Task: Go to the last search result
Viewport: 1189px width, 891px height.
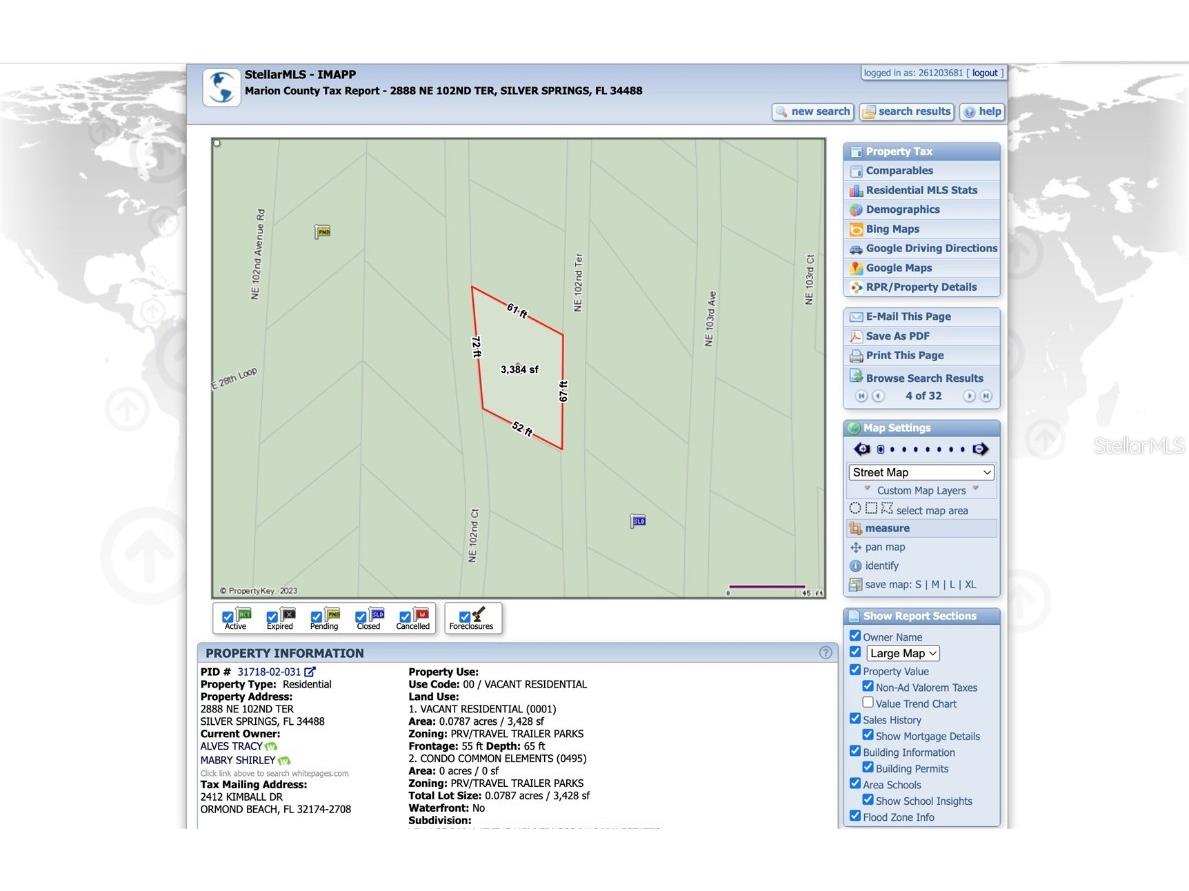Action: tap(985, 396)
